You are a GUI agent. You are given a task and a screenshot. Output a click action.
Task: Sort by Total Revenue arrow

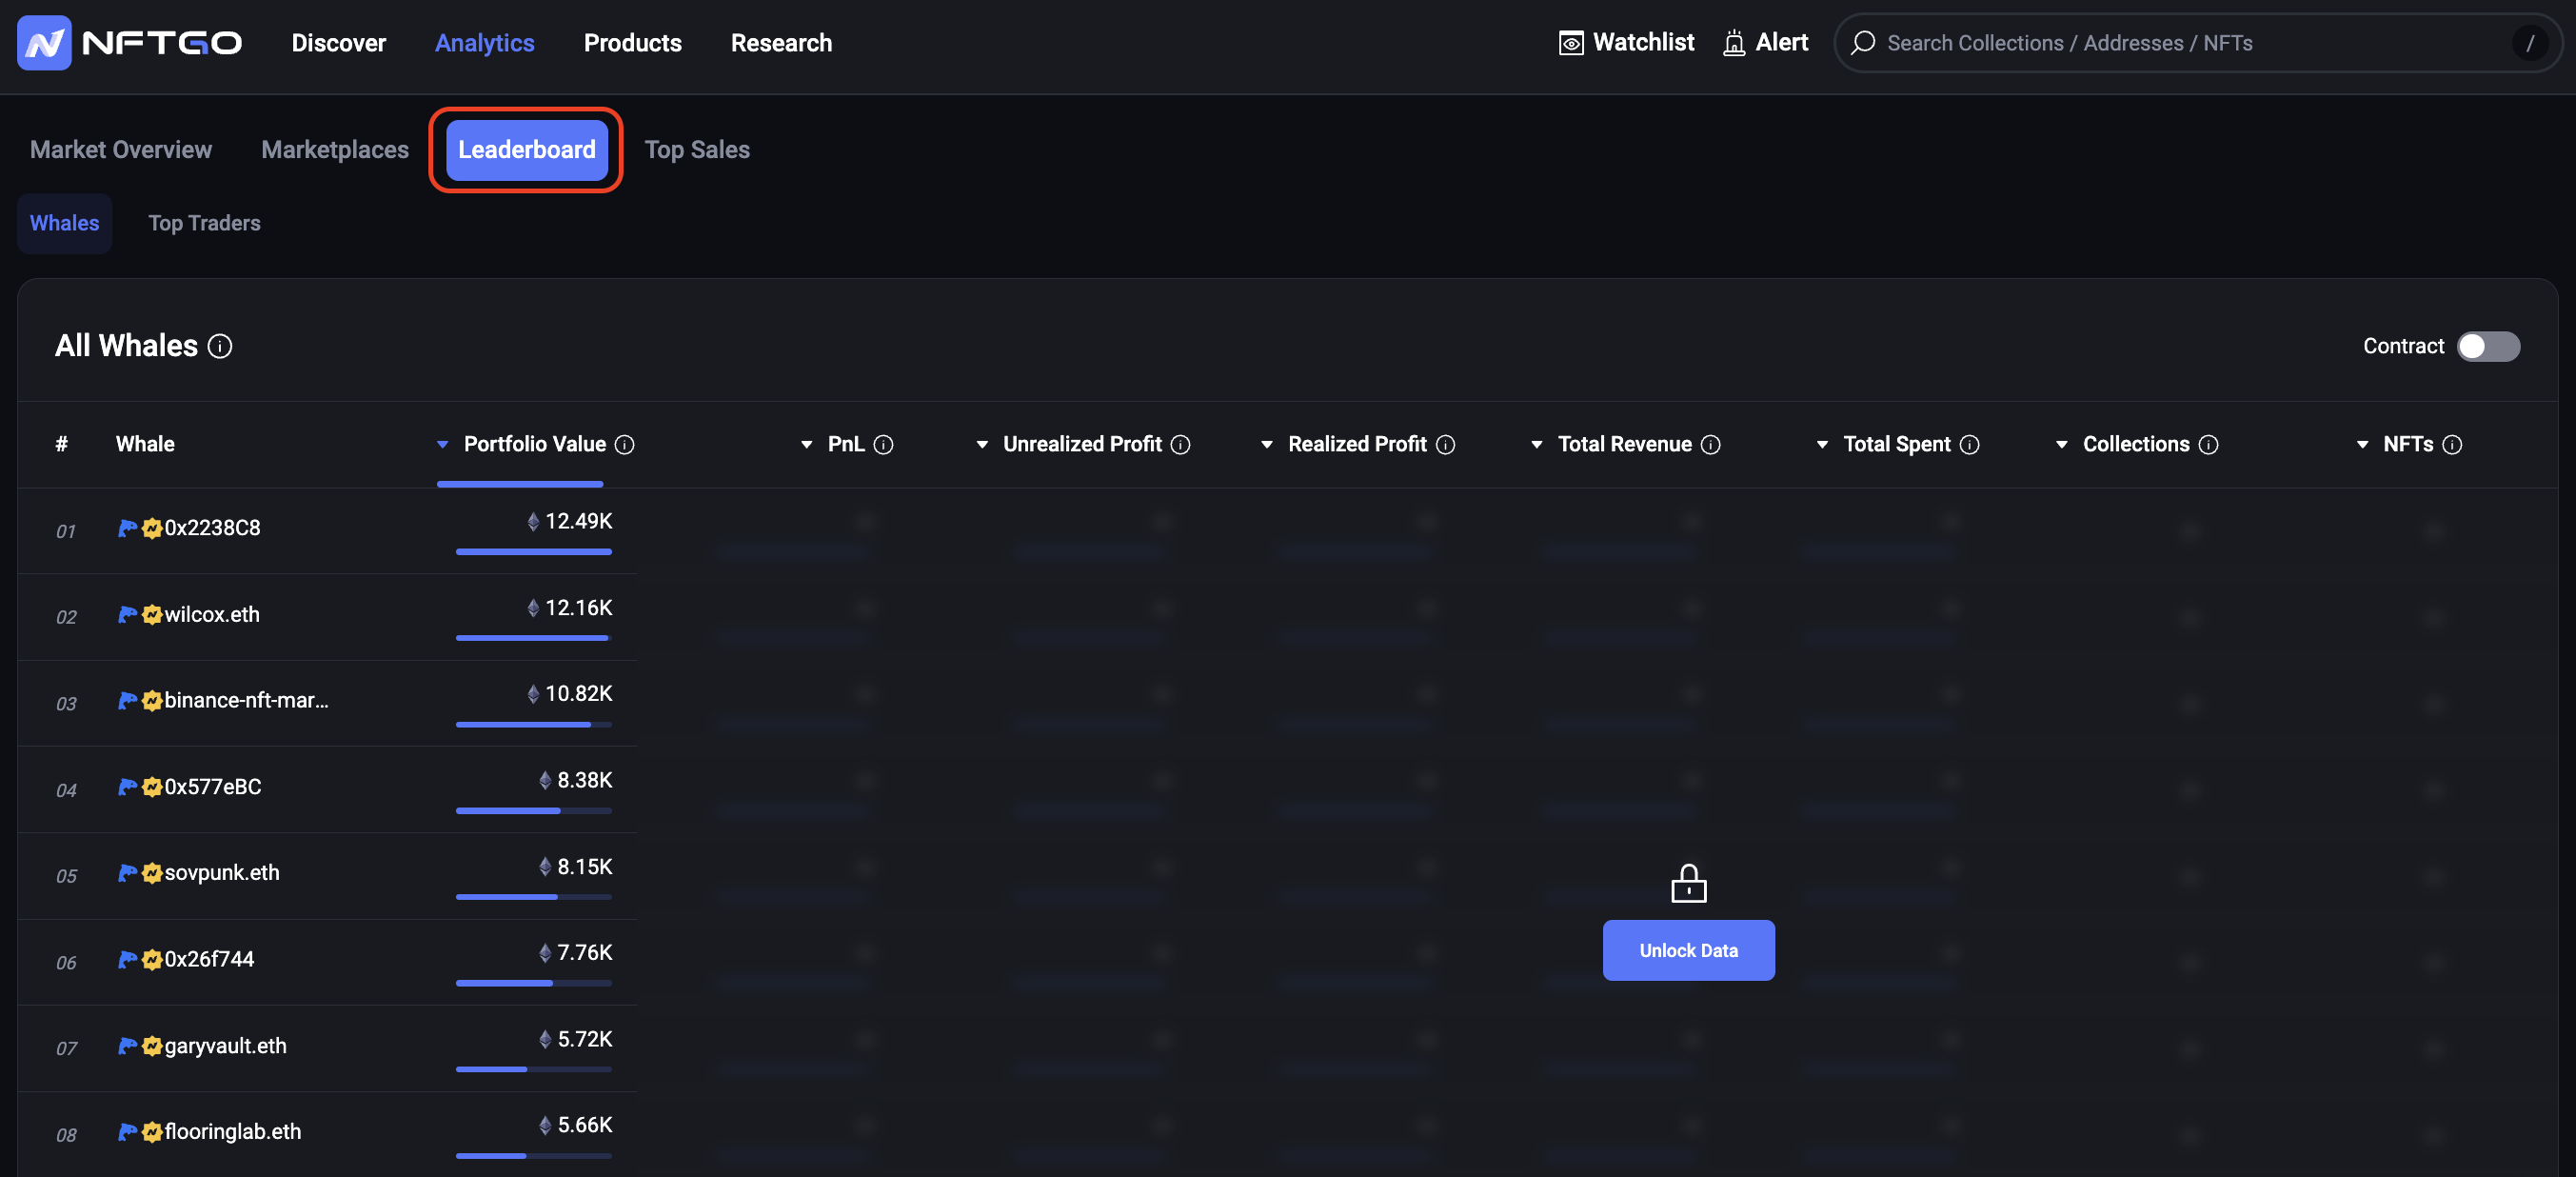point(1537,445)
